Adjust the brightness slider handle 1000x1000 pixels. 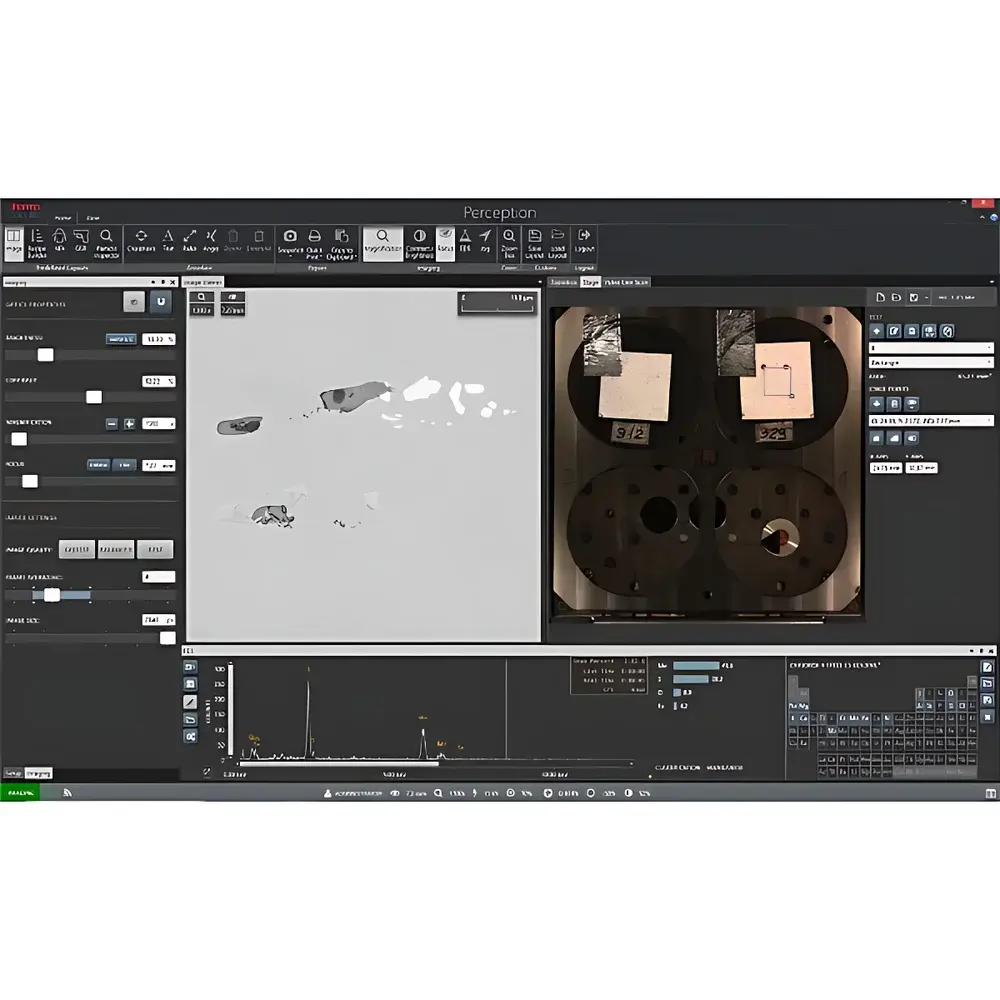tap(45, 355)
